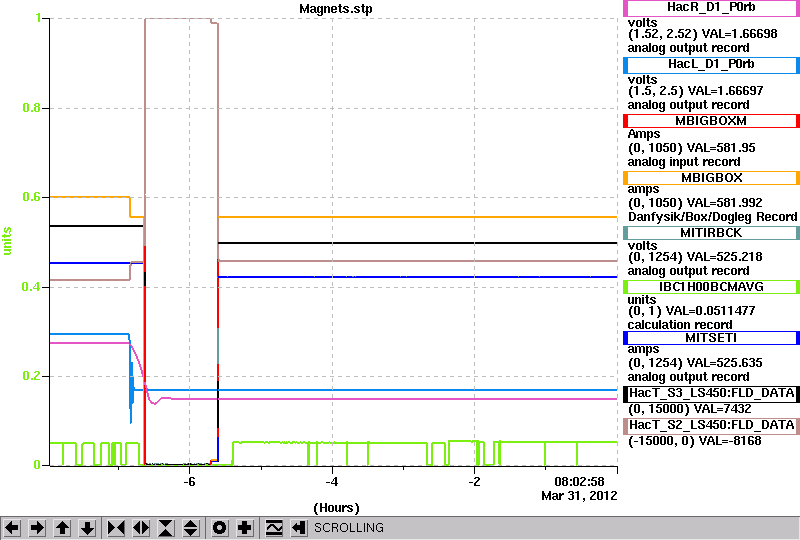Select the MITSETI curve legend
800x540 pixels.
pos(711,338)
